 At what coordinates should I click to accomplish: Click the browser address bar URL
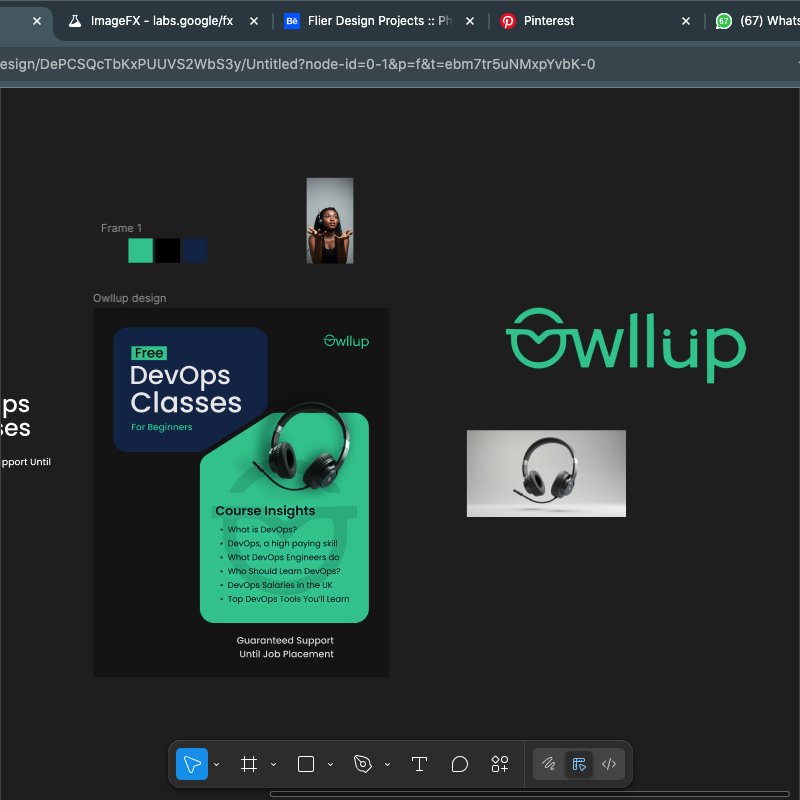297,64
